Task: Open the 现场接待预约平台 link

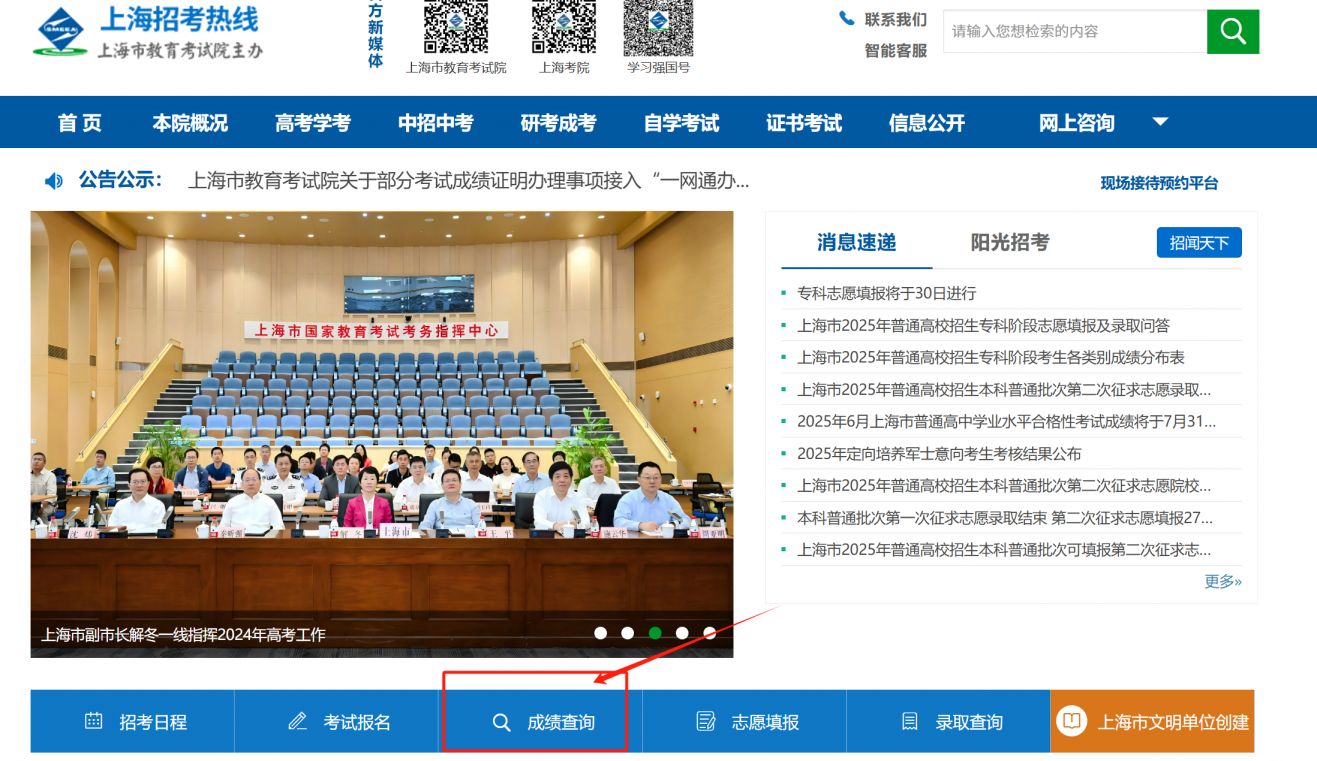Action: (x=1159, y=183)
